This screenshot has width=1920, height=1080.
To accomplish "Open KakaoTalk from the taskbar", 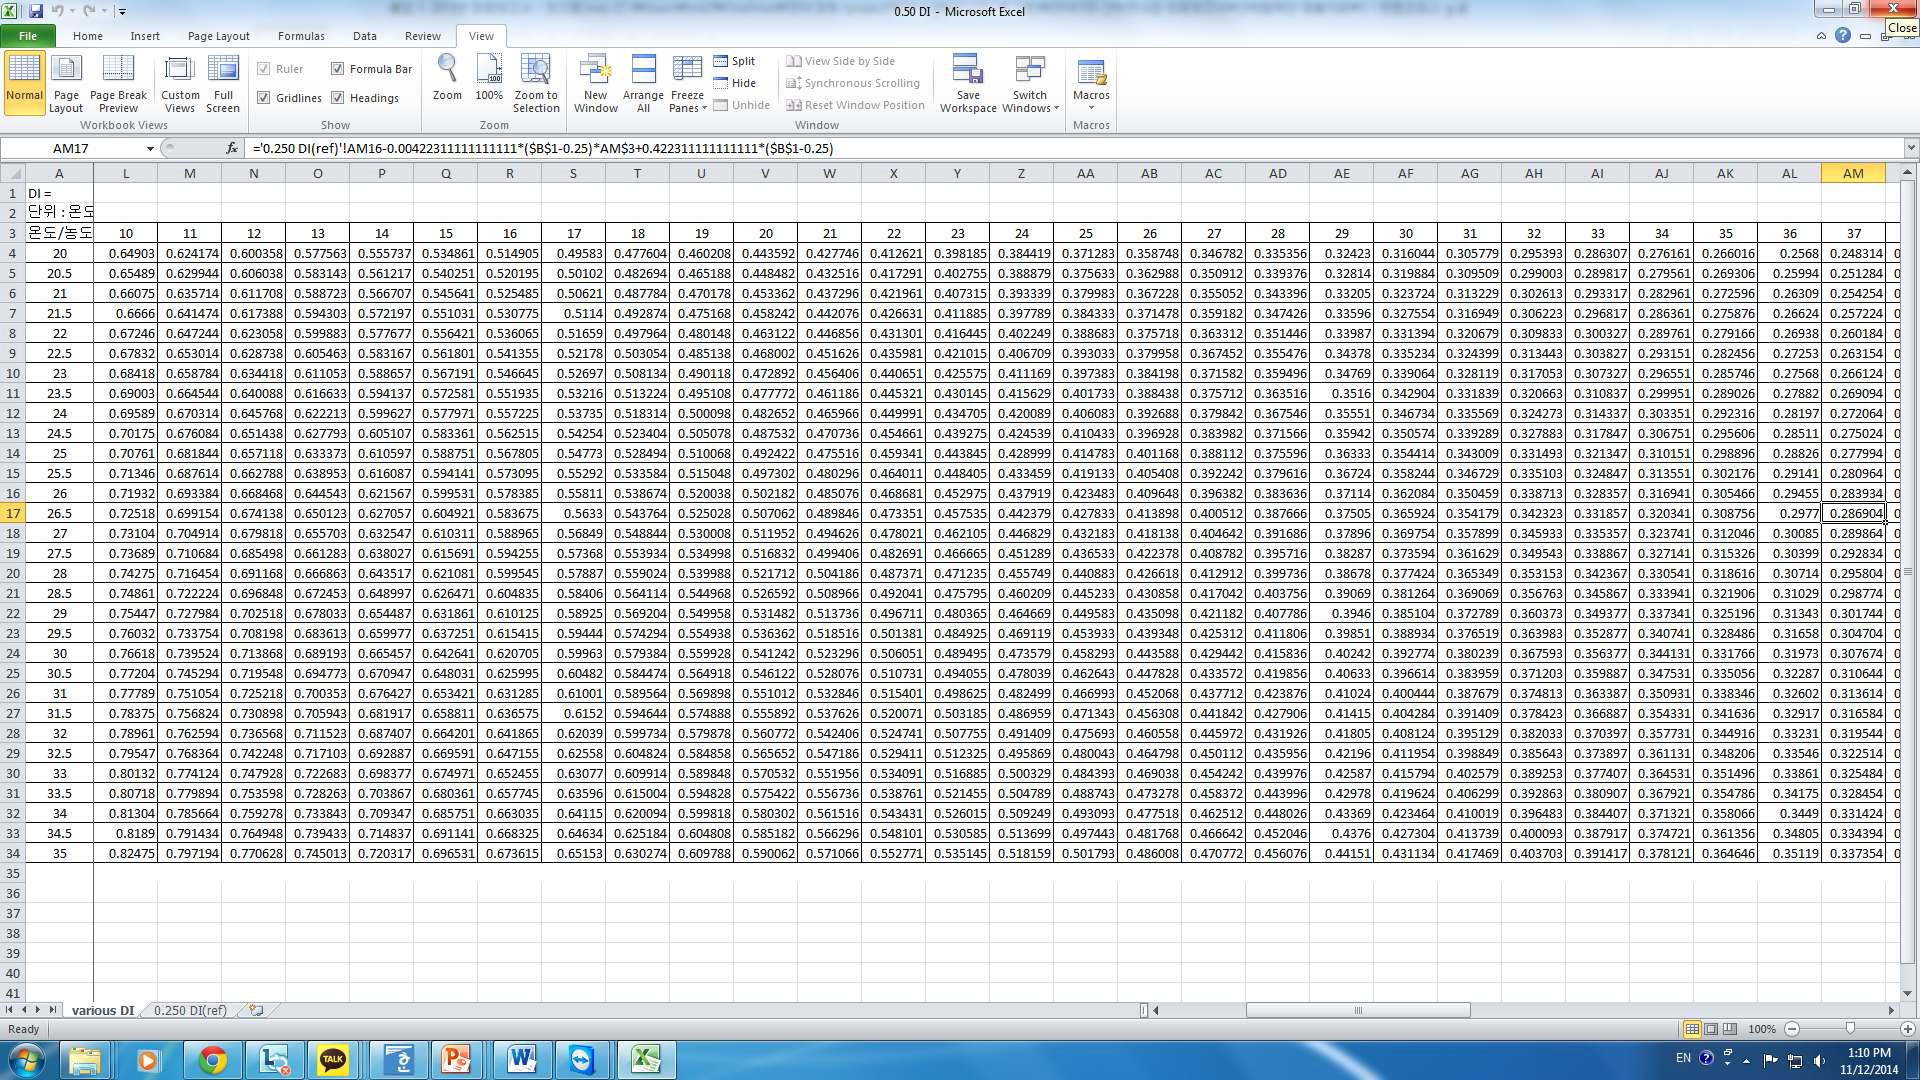I will [x=333, y=1059].
